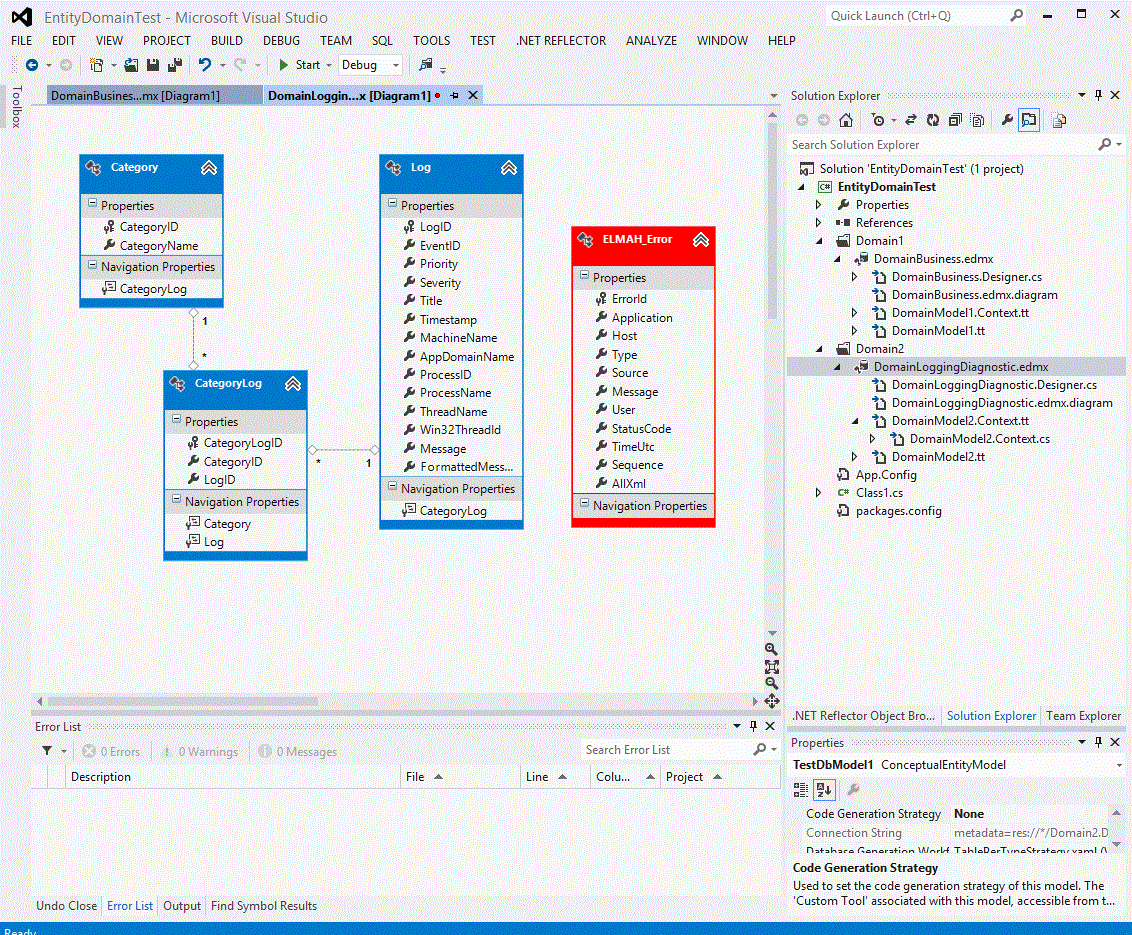
Task: Click Refresh icon in Solution Explorer toolbar
Action: click(932, 120)
